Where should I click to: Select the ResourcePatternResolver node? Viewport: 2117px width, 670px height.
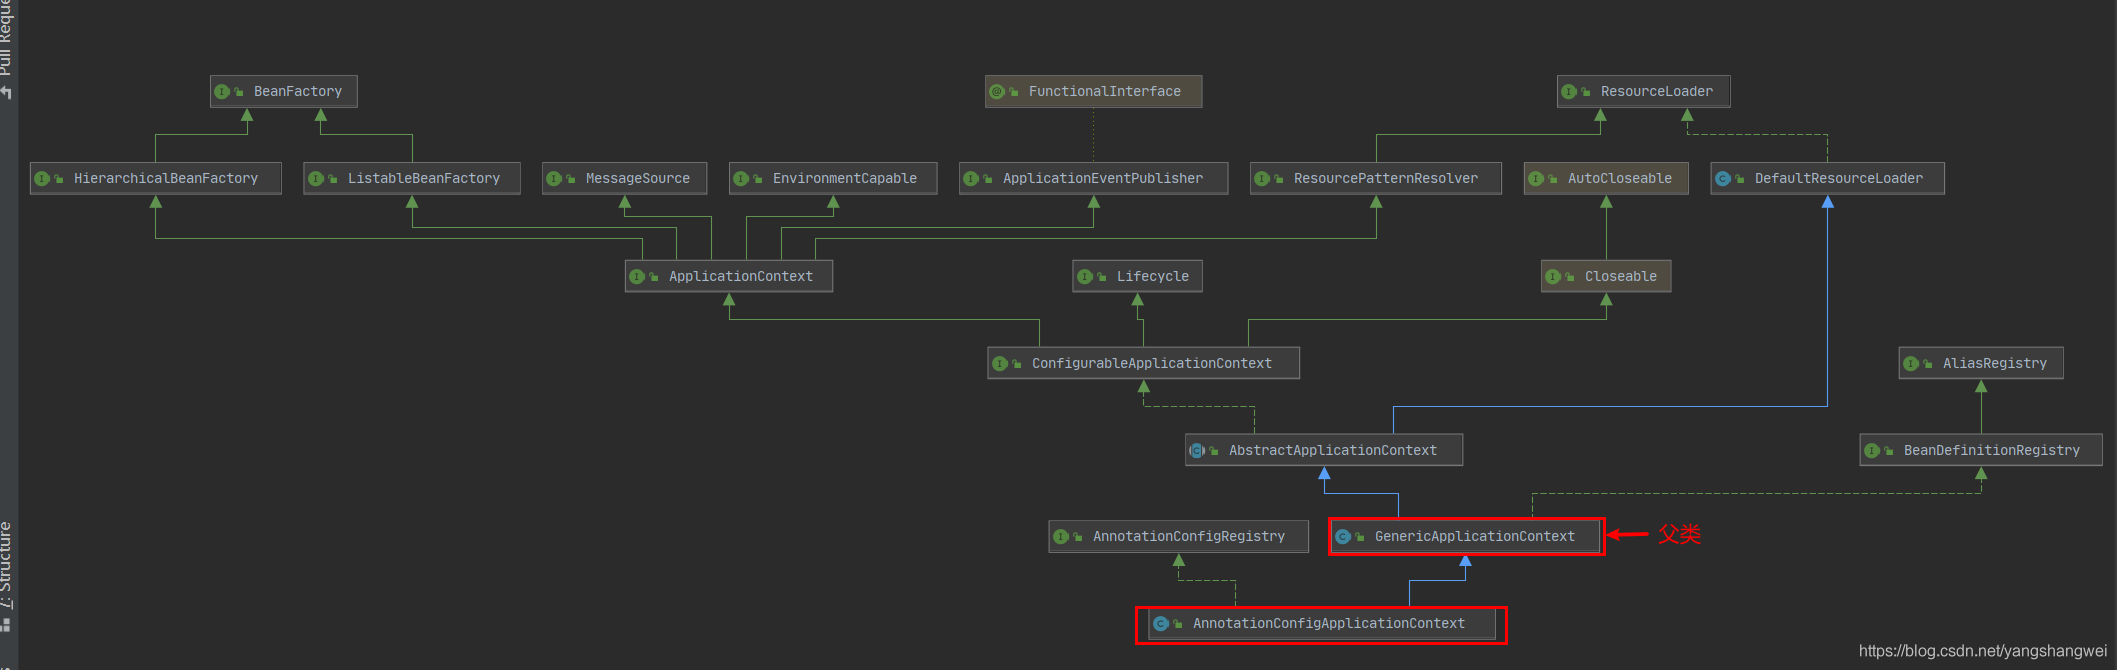1385,179
